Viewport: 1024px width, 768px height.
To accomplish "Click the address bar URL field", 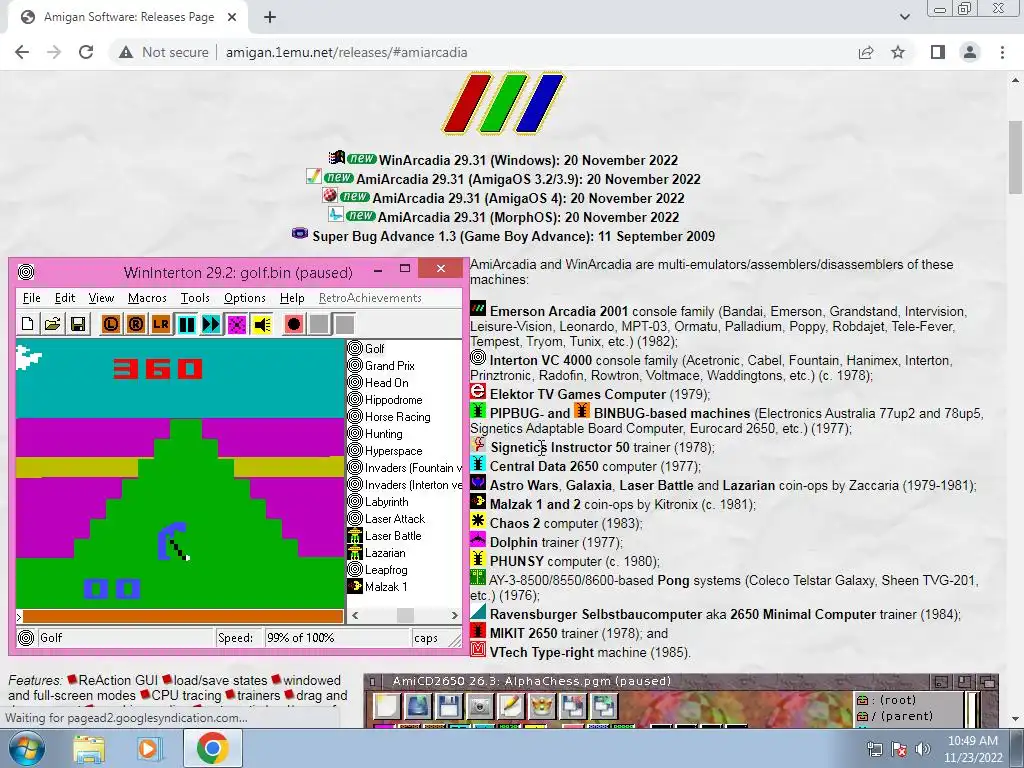I will [346, 52].
